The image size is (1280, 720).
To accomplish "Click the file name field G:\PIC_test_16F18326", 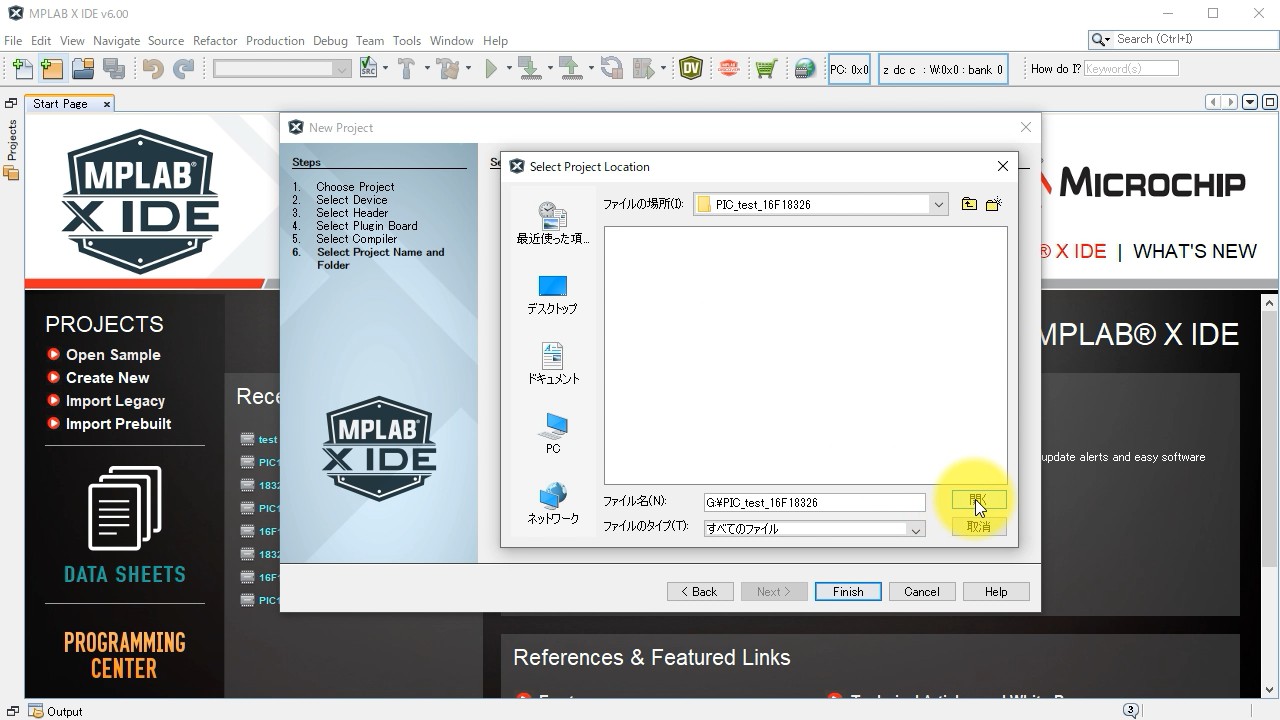I will click(814, 502).
